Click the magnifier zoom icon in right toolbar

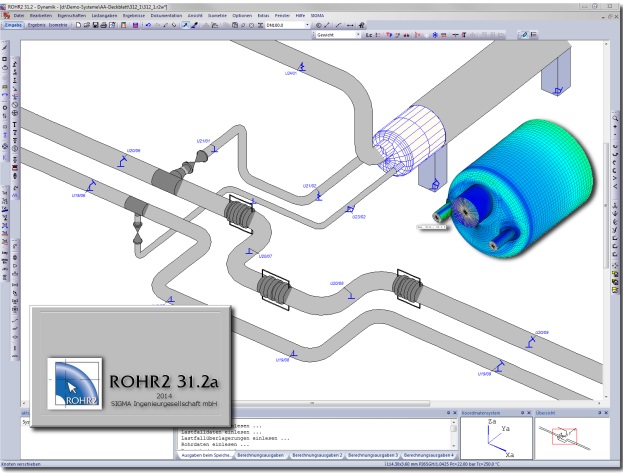click(x=615, y=118)
